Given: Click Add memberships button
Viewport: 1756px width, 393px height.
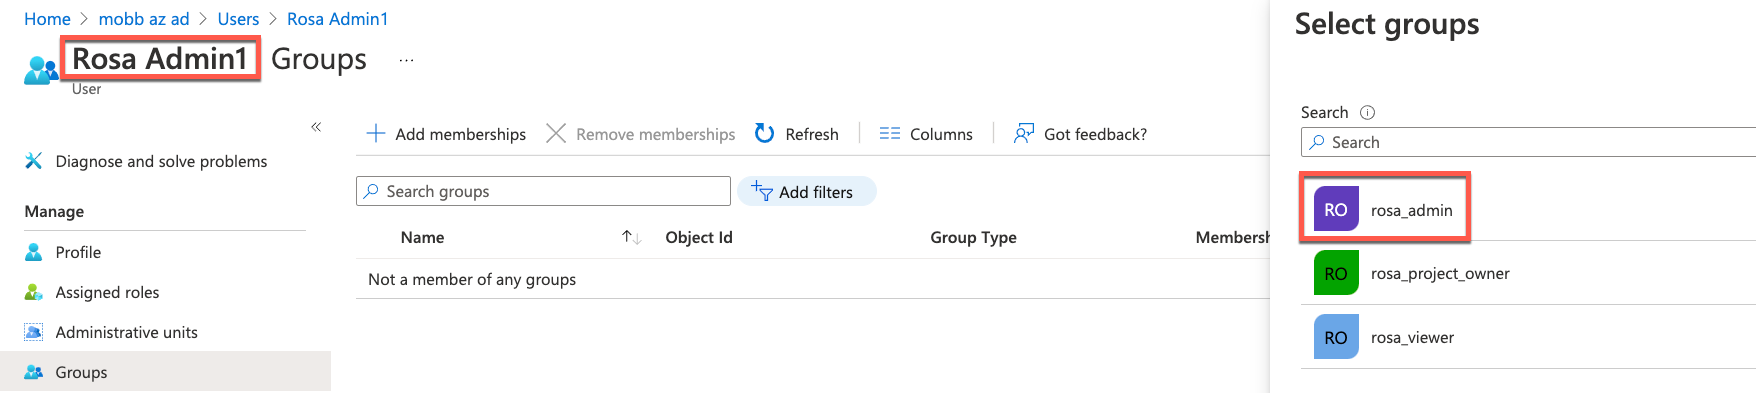Looking at the screenshot, I should [x=446, y=134].
